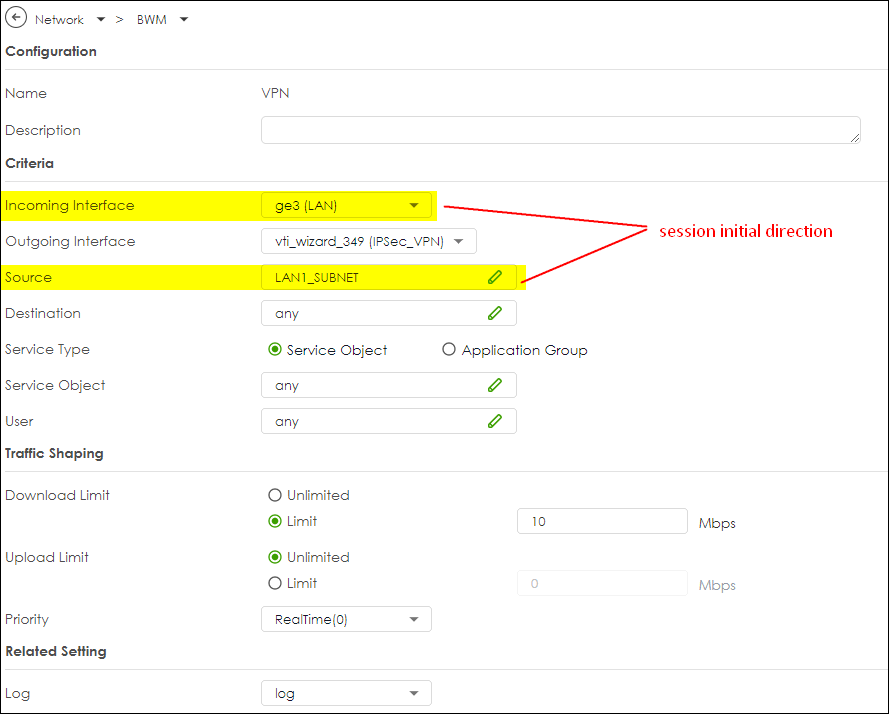
Task: Click the User any field
Action: [389, 421]
